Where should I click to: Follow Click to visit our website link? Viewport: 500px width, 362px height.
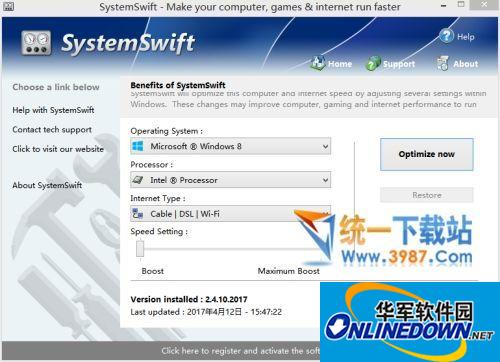pos(58,149)
